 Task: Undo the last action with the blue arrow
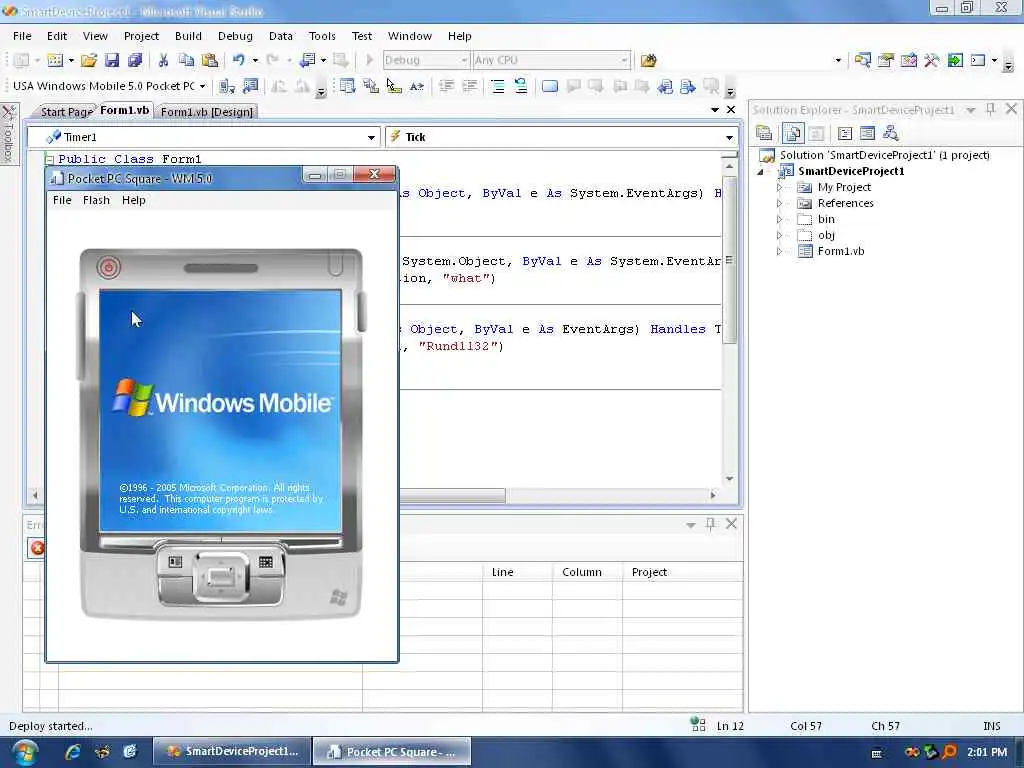pos(238,60)
